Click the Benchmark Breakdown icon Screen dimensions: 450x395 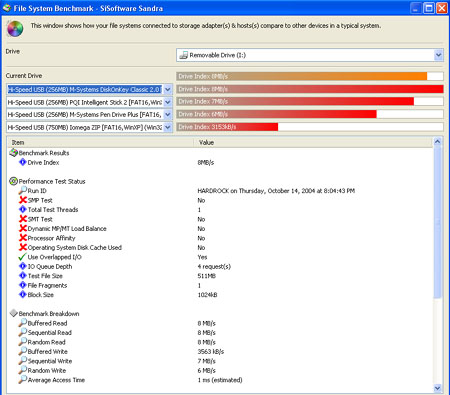click(13, 313)
